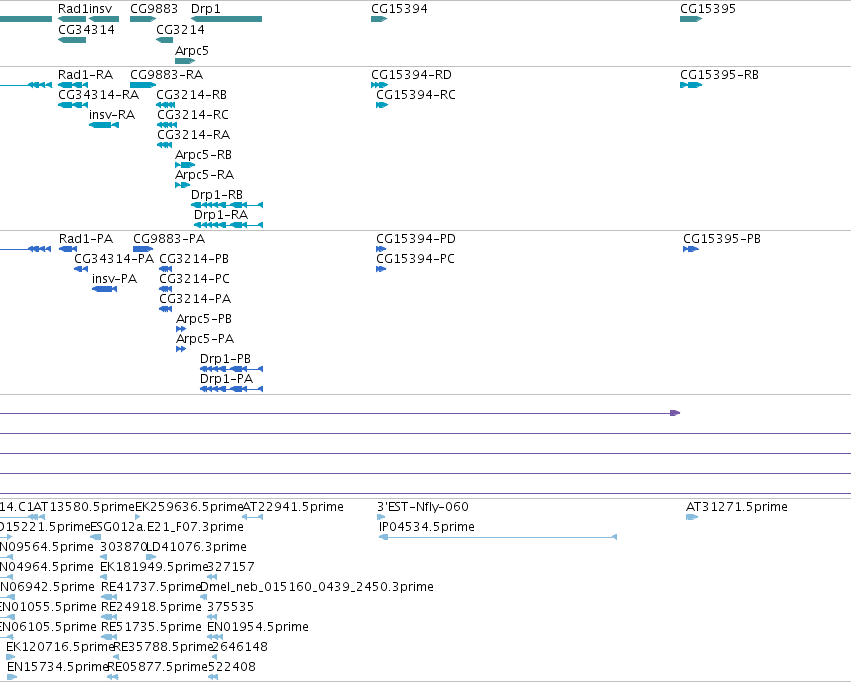Select the CG9883-PA protein
This screenshot has width=851, height=682.
point(169,239)
